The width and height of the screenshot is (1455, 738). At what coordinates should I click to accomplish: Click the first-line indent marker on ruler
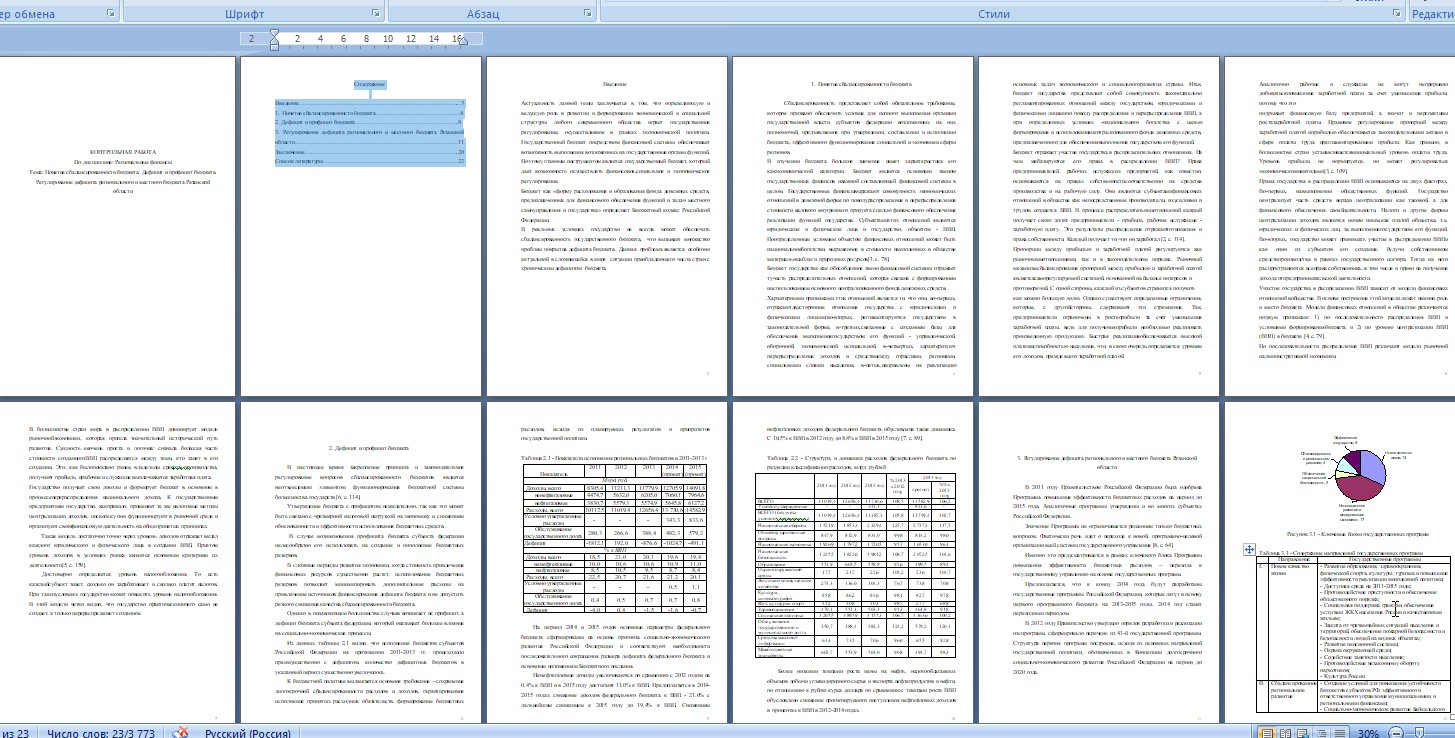click(275, 34)
